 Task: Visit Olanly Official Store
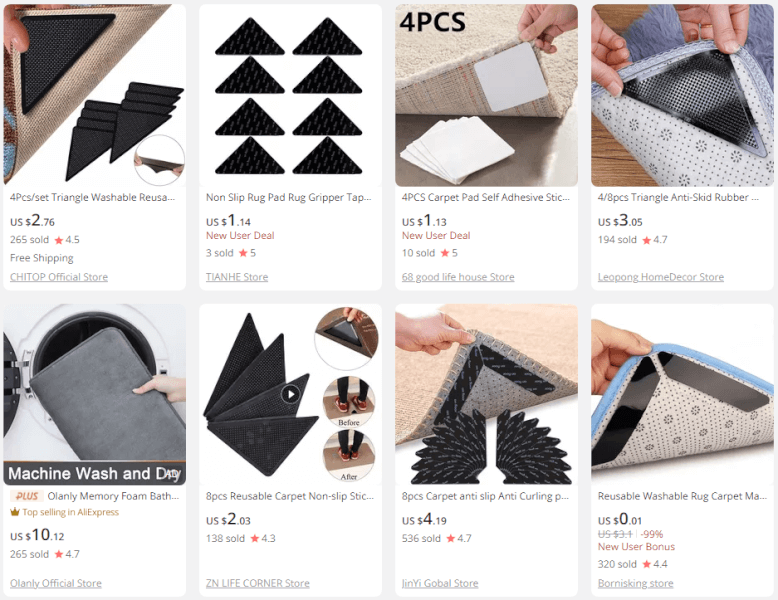point(56,583)
